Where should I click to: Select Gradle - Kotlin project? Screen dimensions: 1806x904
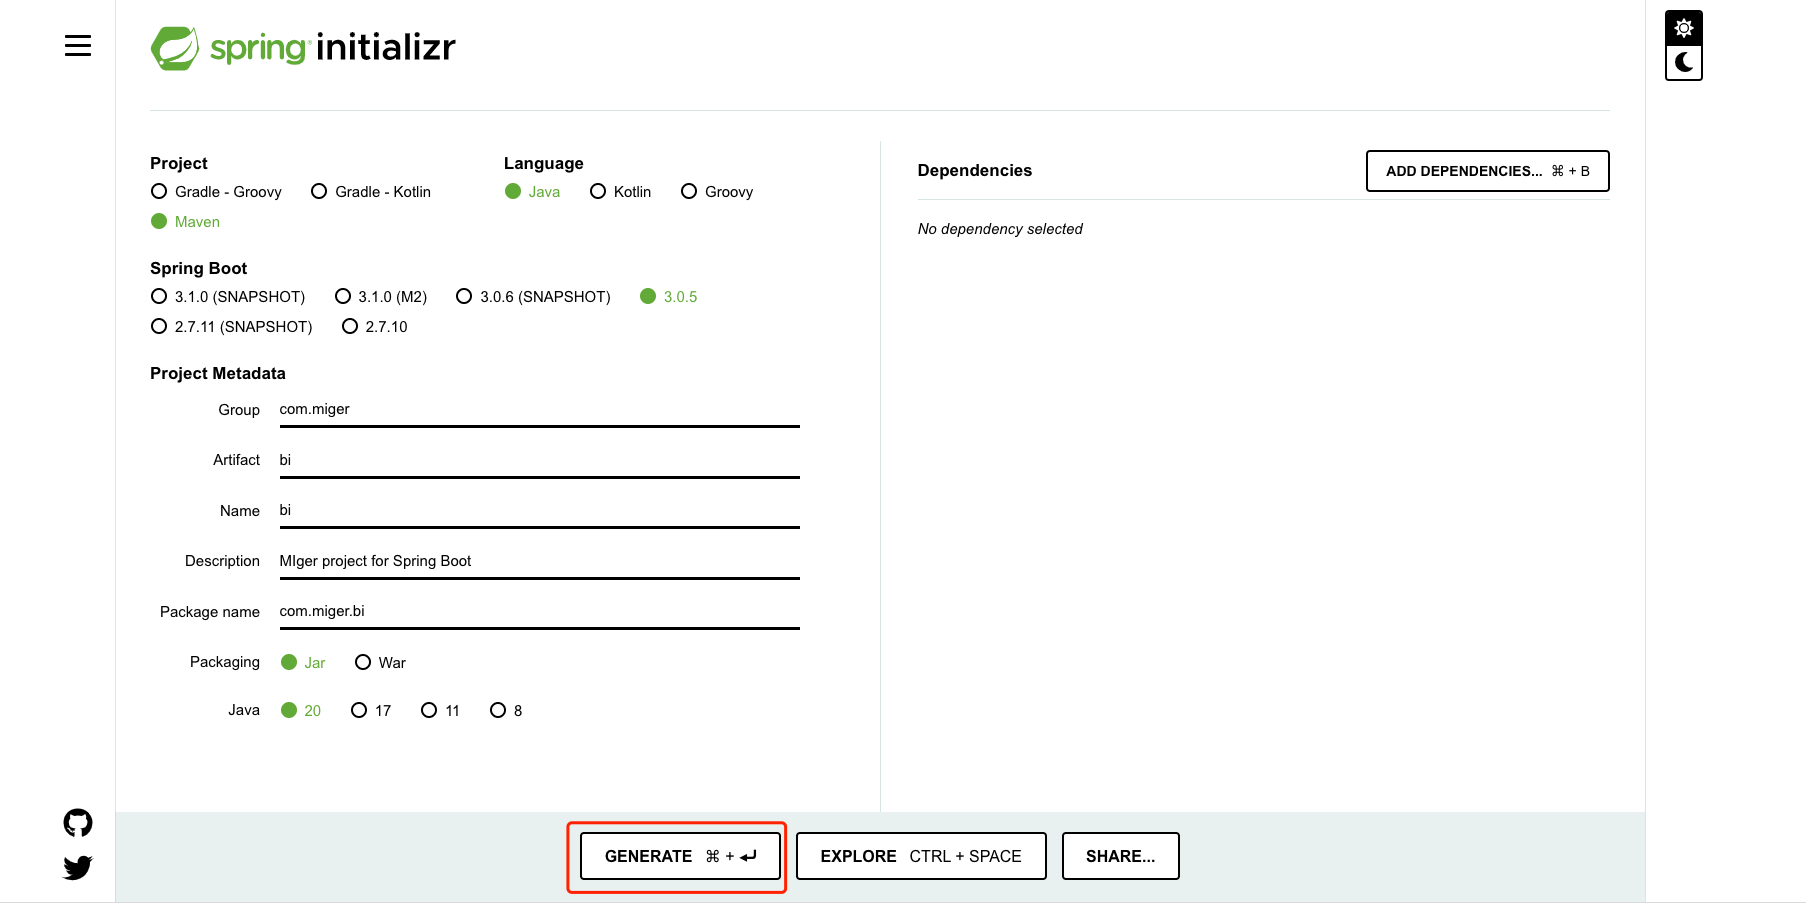click(x=371, y=192)
